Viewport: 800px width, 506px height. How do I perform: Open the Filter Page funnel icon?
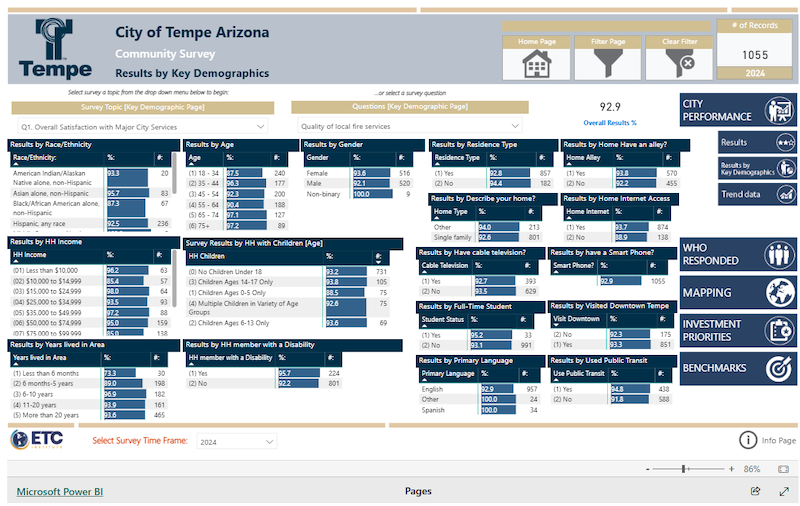[608, 63]
